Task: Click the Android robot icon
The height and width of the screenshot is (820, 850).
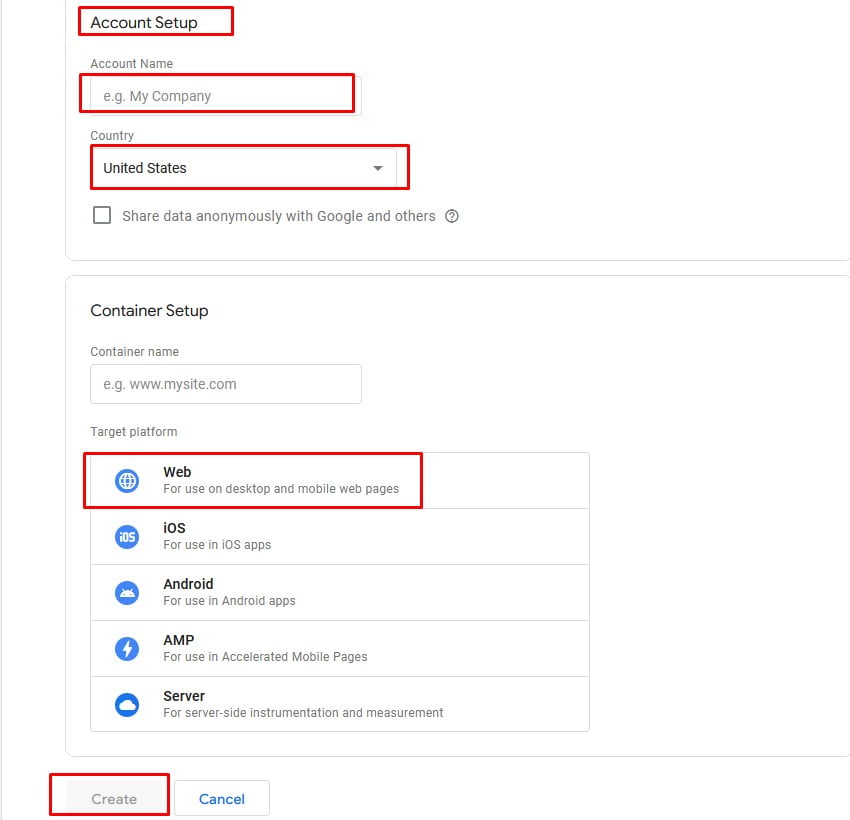Action: 127,593
